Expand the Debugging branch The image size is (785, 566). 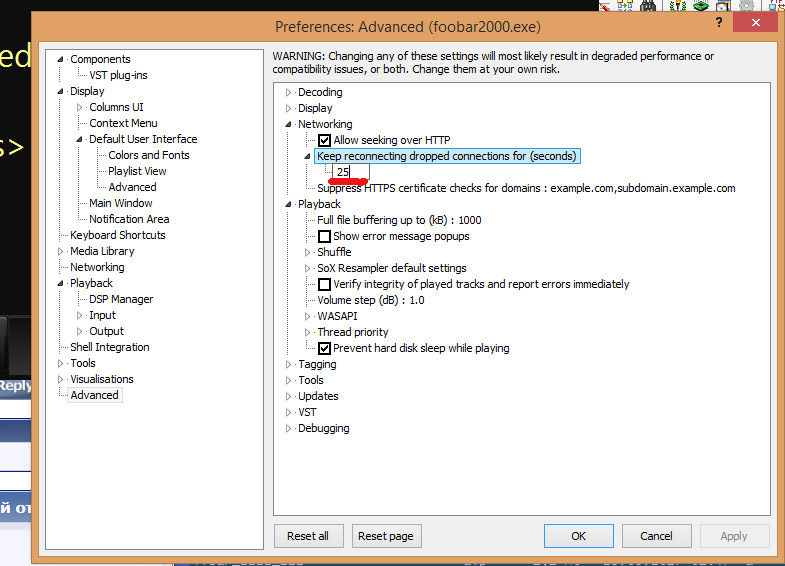[288, 428]
